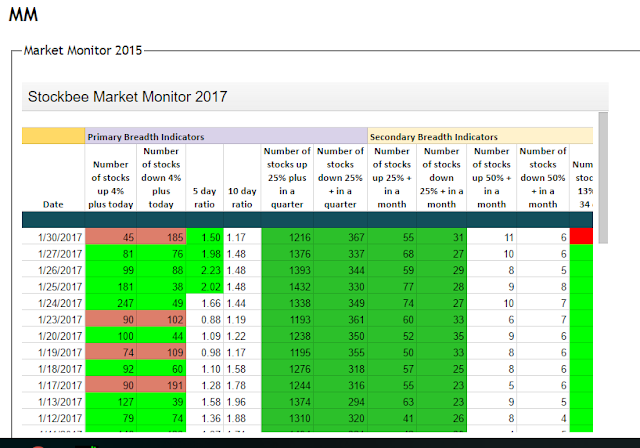The height and width of the screenshot is (448, 640).
Task: Click the vertical scrollbar thumb of the table
Action: pos(603,178)
